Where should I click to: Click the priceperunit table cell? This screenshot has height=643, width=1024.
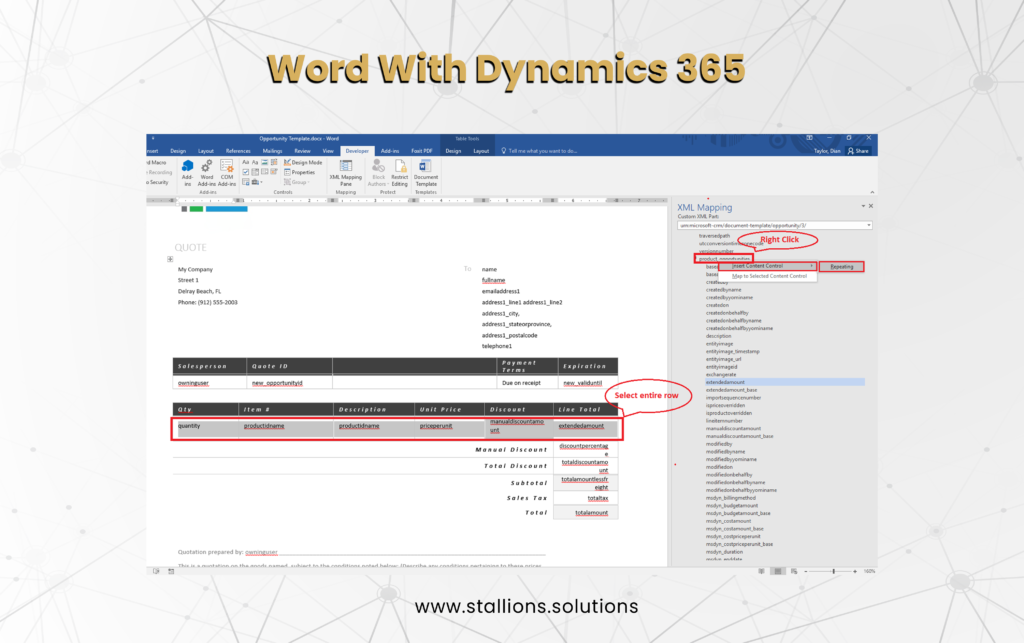[x=436, y=426]
